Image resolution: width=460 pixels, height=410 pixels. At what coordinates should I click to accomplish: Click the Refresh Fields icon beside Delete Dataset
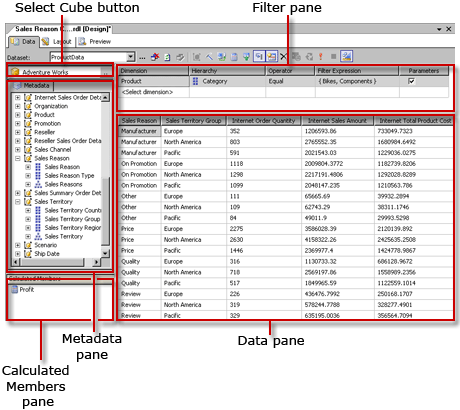[167, 57]
